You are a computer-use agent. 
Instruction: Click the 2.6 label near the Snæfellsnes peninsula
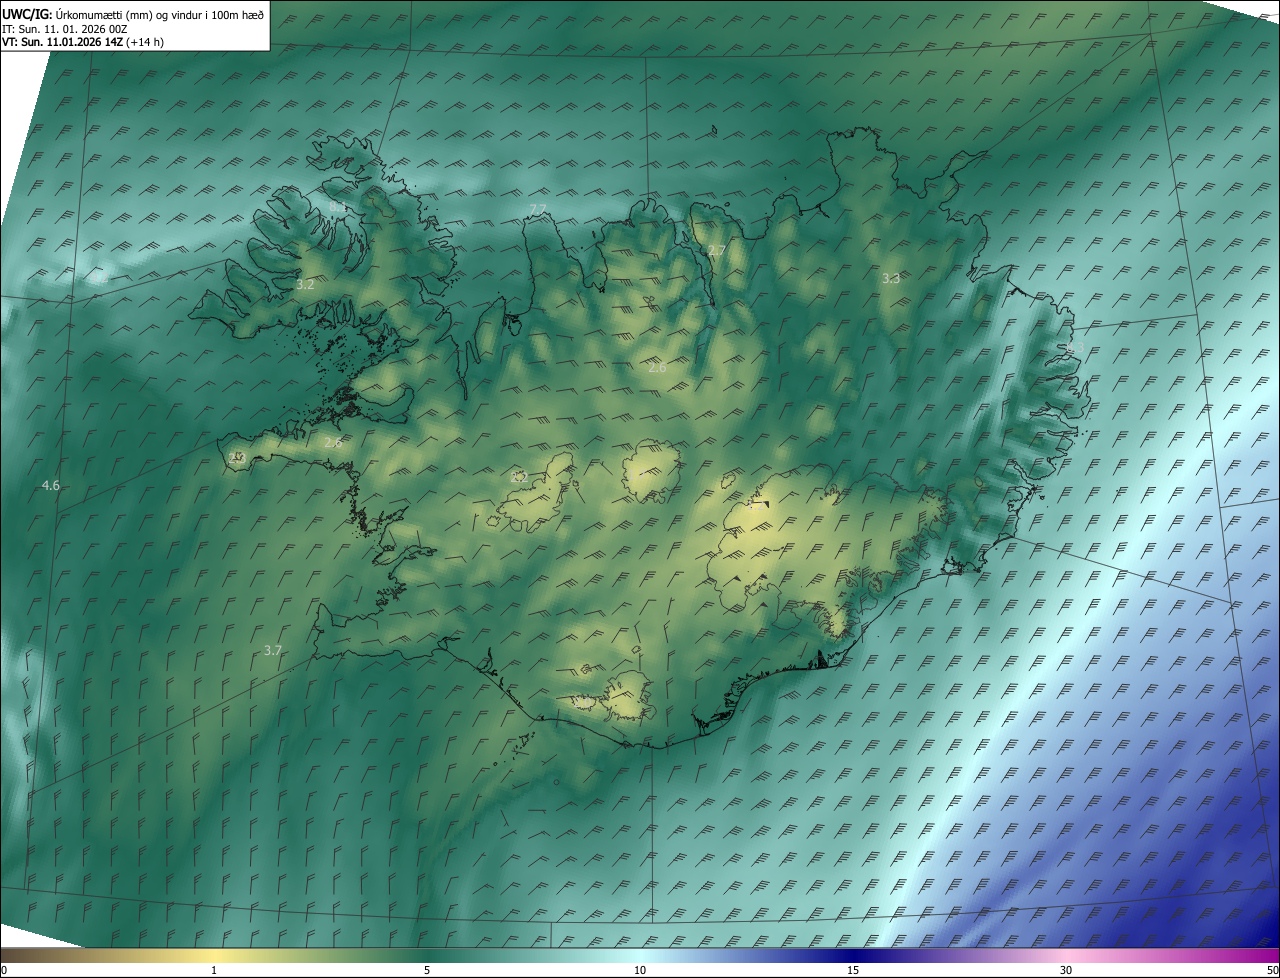pyautogui.click(x=333, y=442)
